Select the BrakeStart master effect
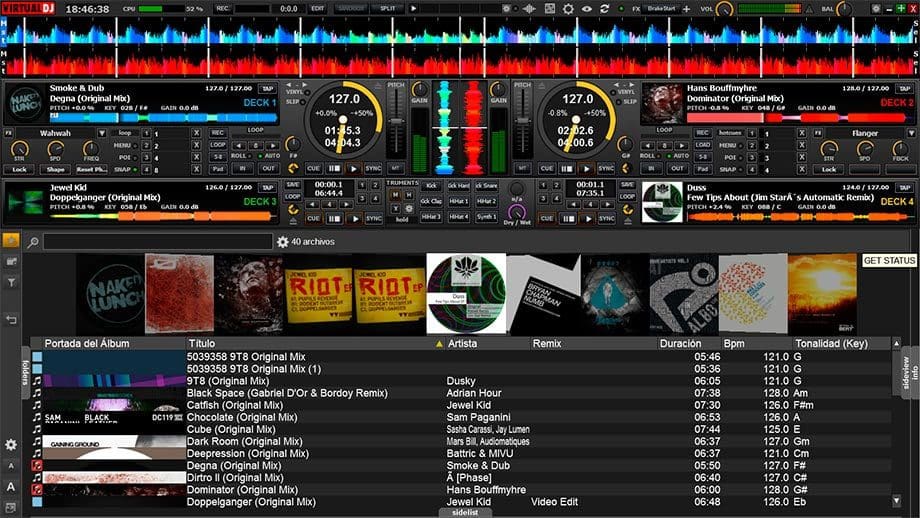Viewport: 920px width, 518px height. pos(661,9)
